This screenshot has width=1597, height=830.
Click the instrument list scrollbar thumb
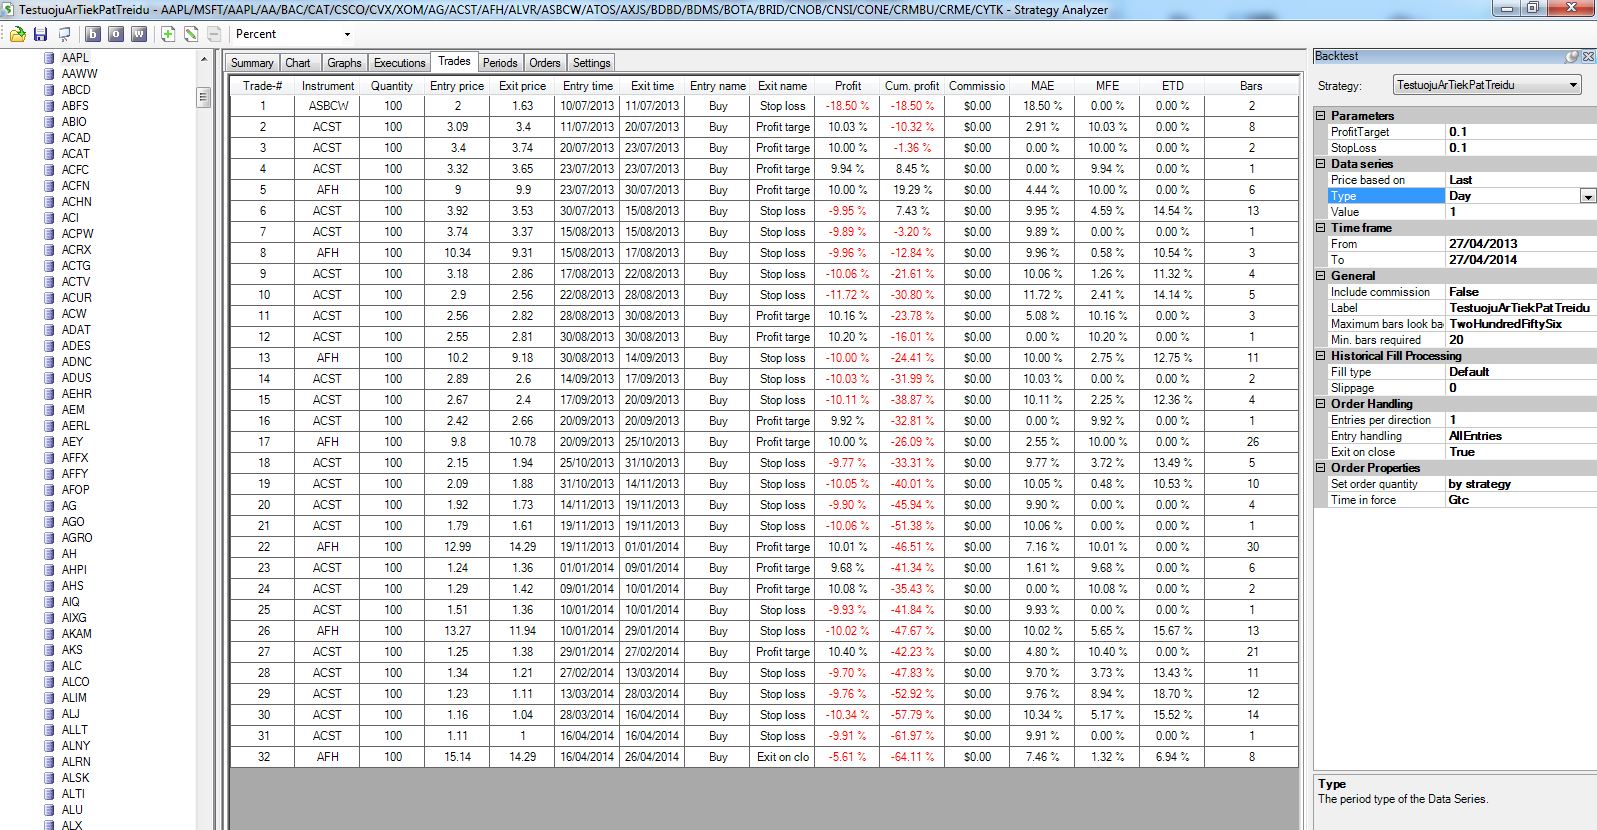point(204,97)
